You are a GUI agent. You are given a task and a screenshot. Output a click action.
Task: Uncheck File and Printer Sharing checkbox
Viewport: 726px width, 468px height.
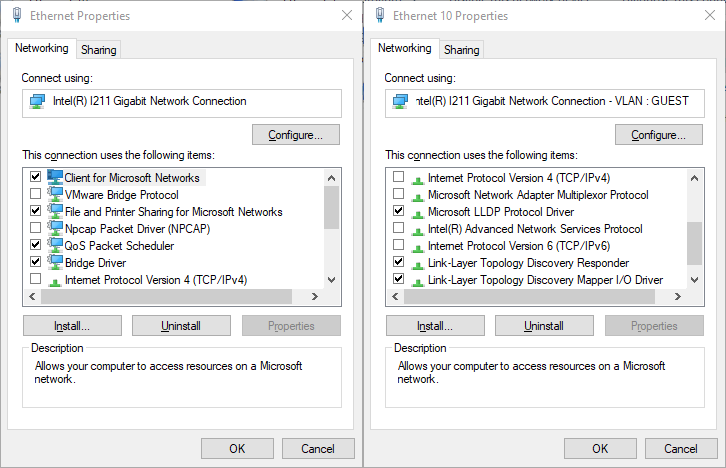pyautogui.click(x=35, y=211)
